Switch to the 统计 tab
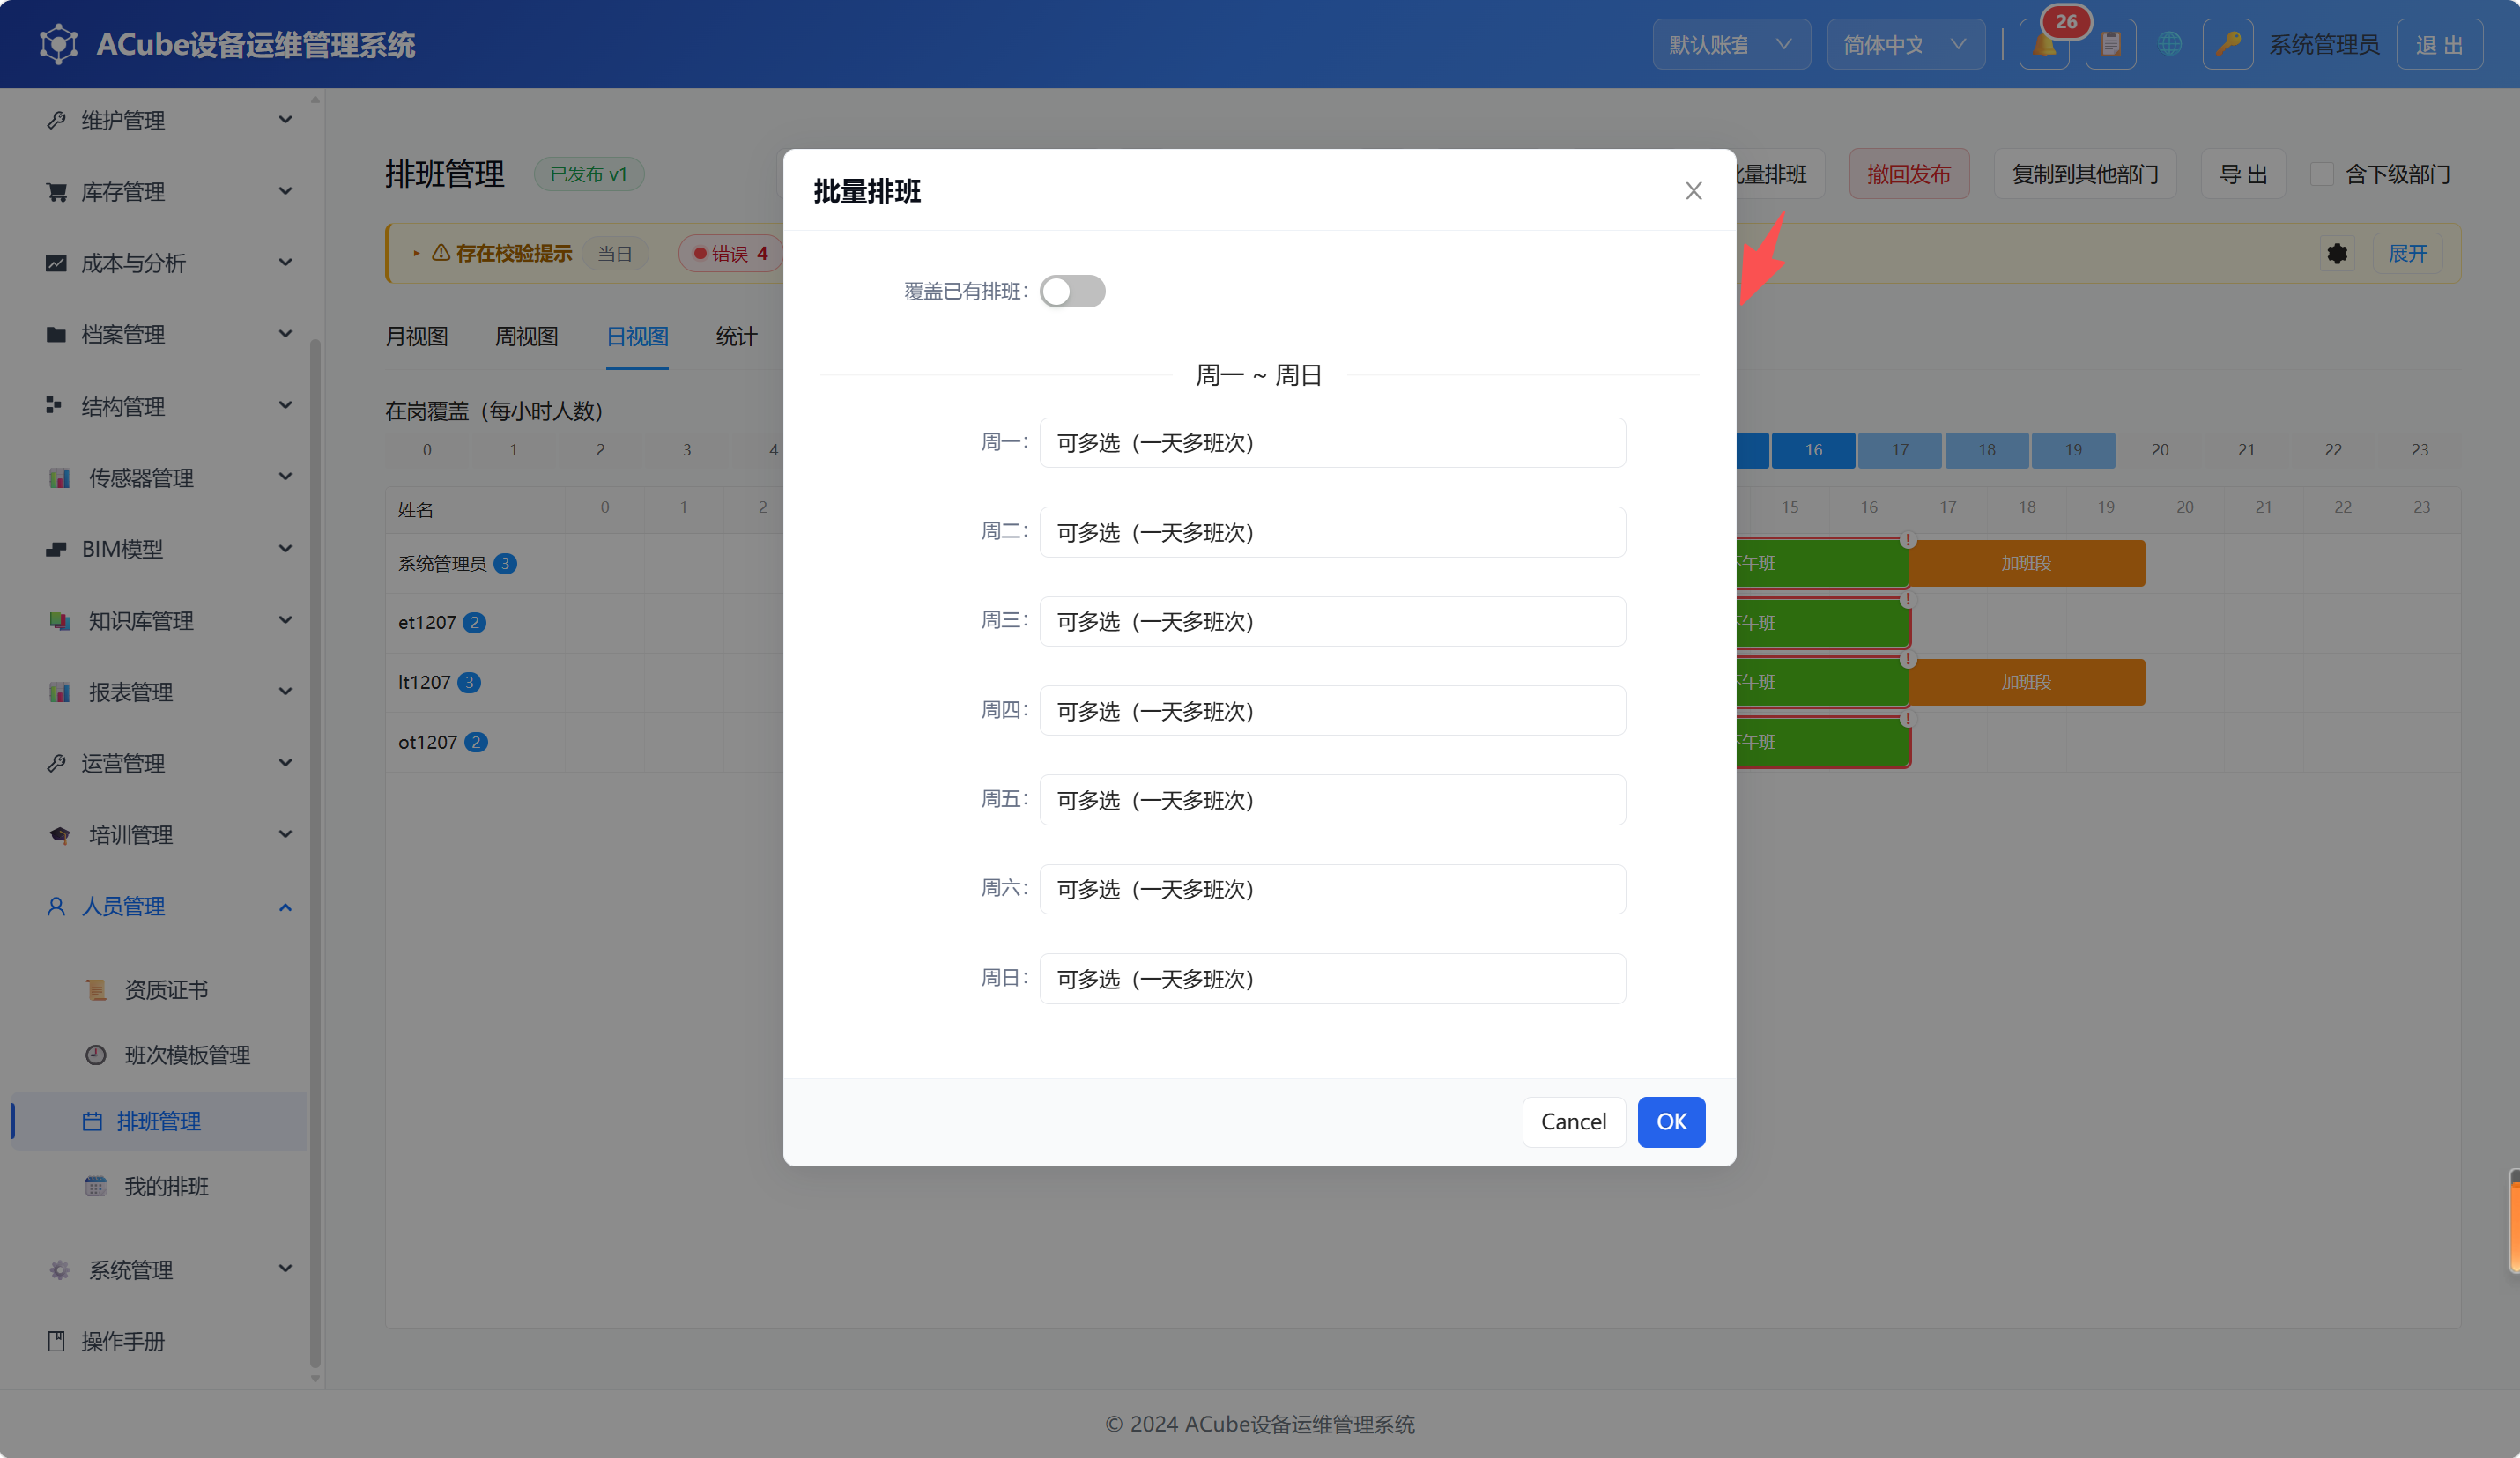This screenshot has height=1458, width=2520. (x=736, y=337)
